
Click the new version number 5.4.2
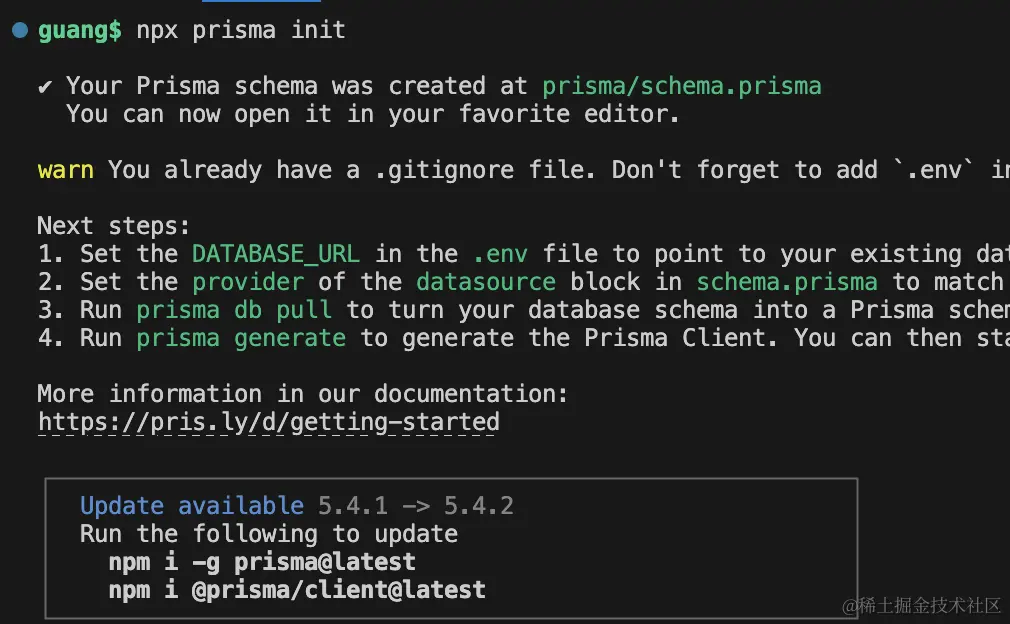click(479, 506)
